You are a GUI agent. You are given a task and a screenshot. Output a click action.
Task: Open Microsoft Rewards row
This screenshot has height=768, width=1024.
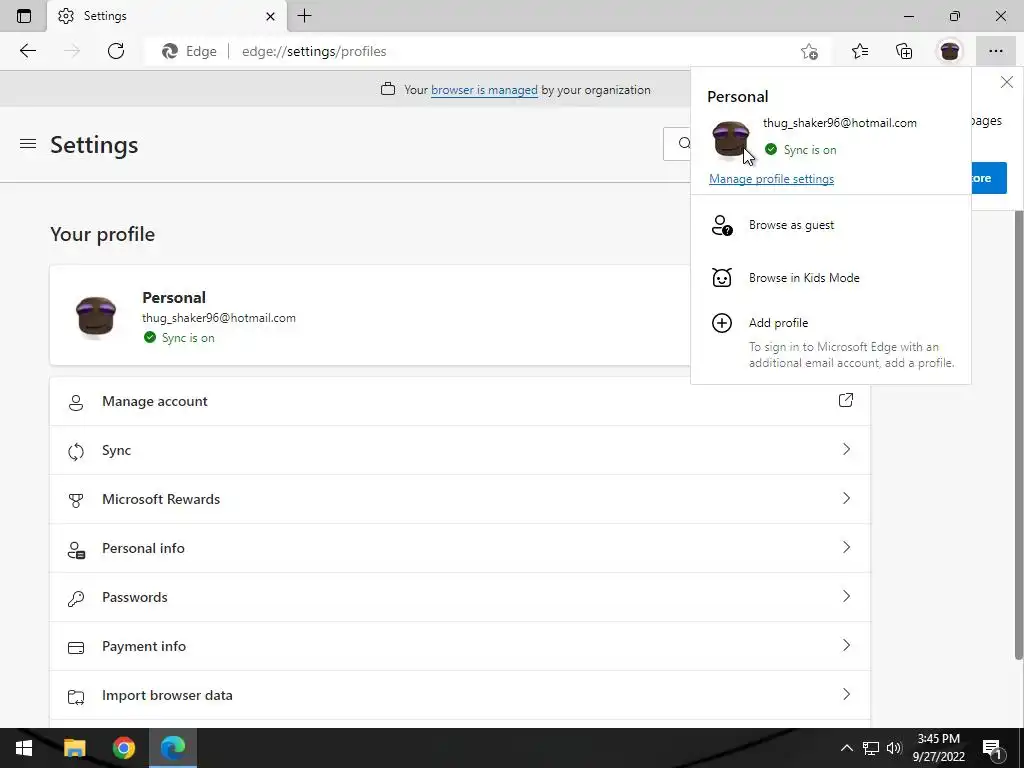tap(460, 499)
